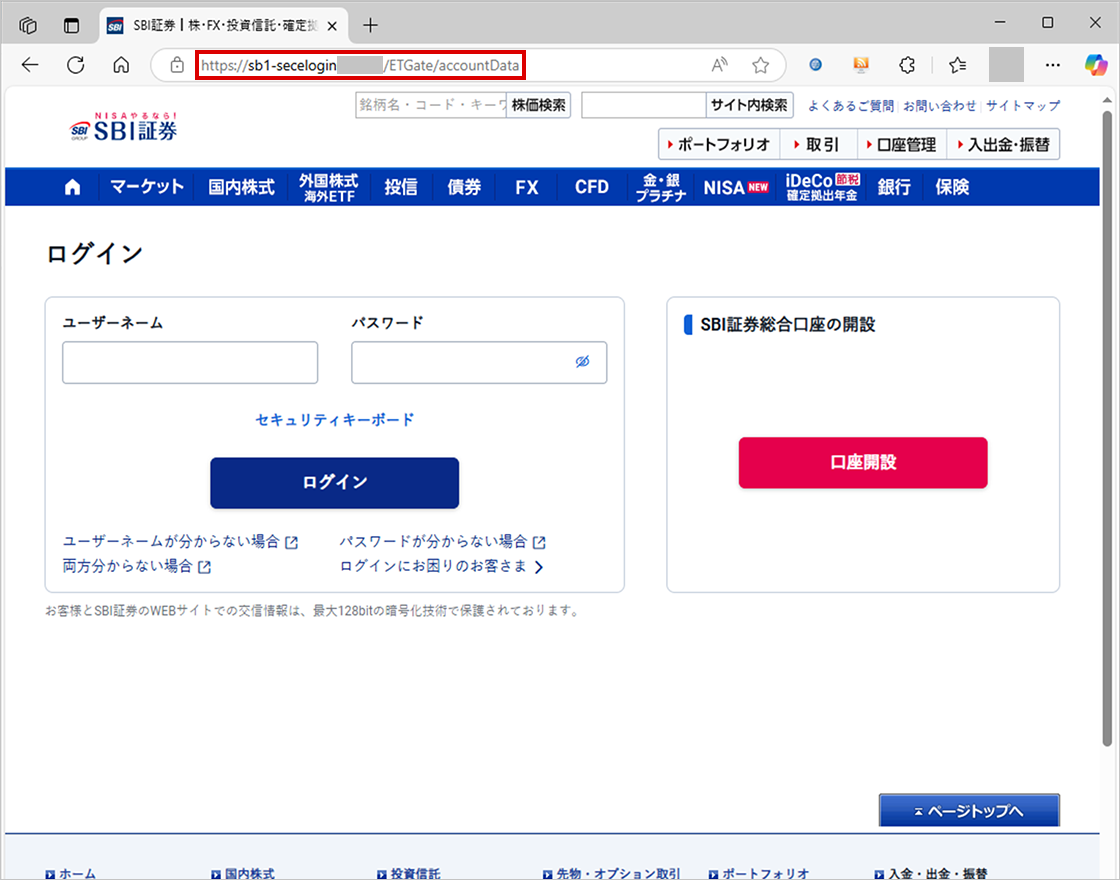Select NISA in navigation bar
1120x880 pixels.
[x=736, y=187]
